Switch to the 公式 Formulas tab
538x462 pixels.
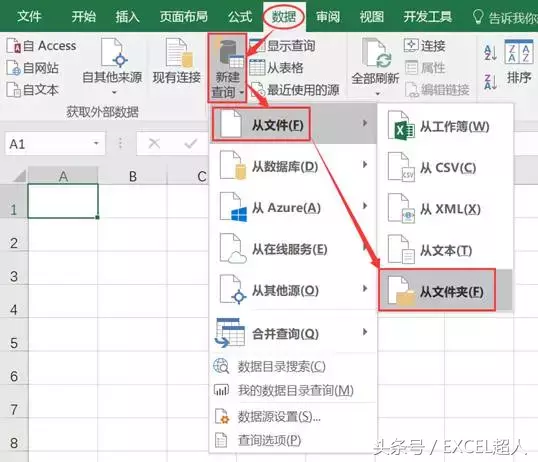tap(240, 16)
